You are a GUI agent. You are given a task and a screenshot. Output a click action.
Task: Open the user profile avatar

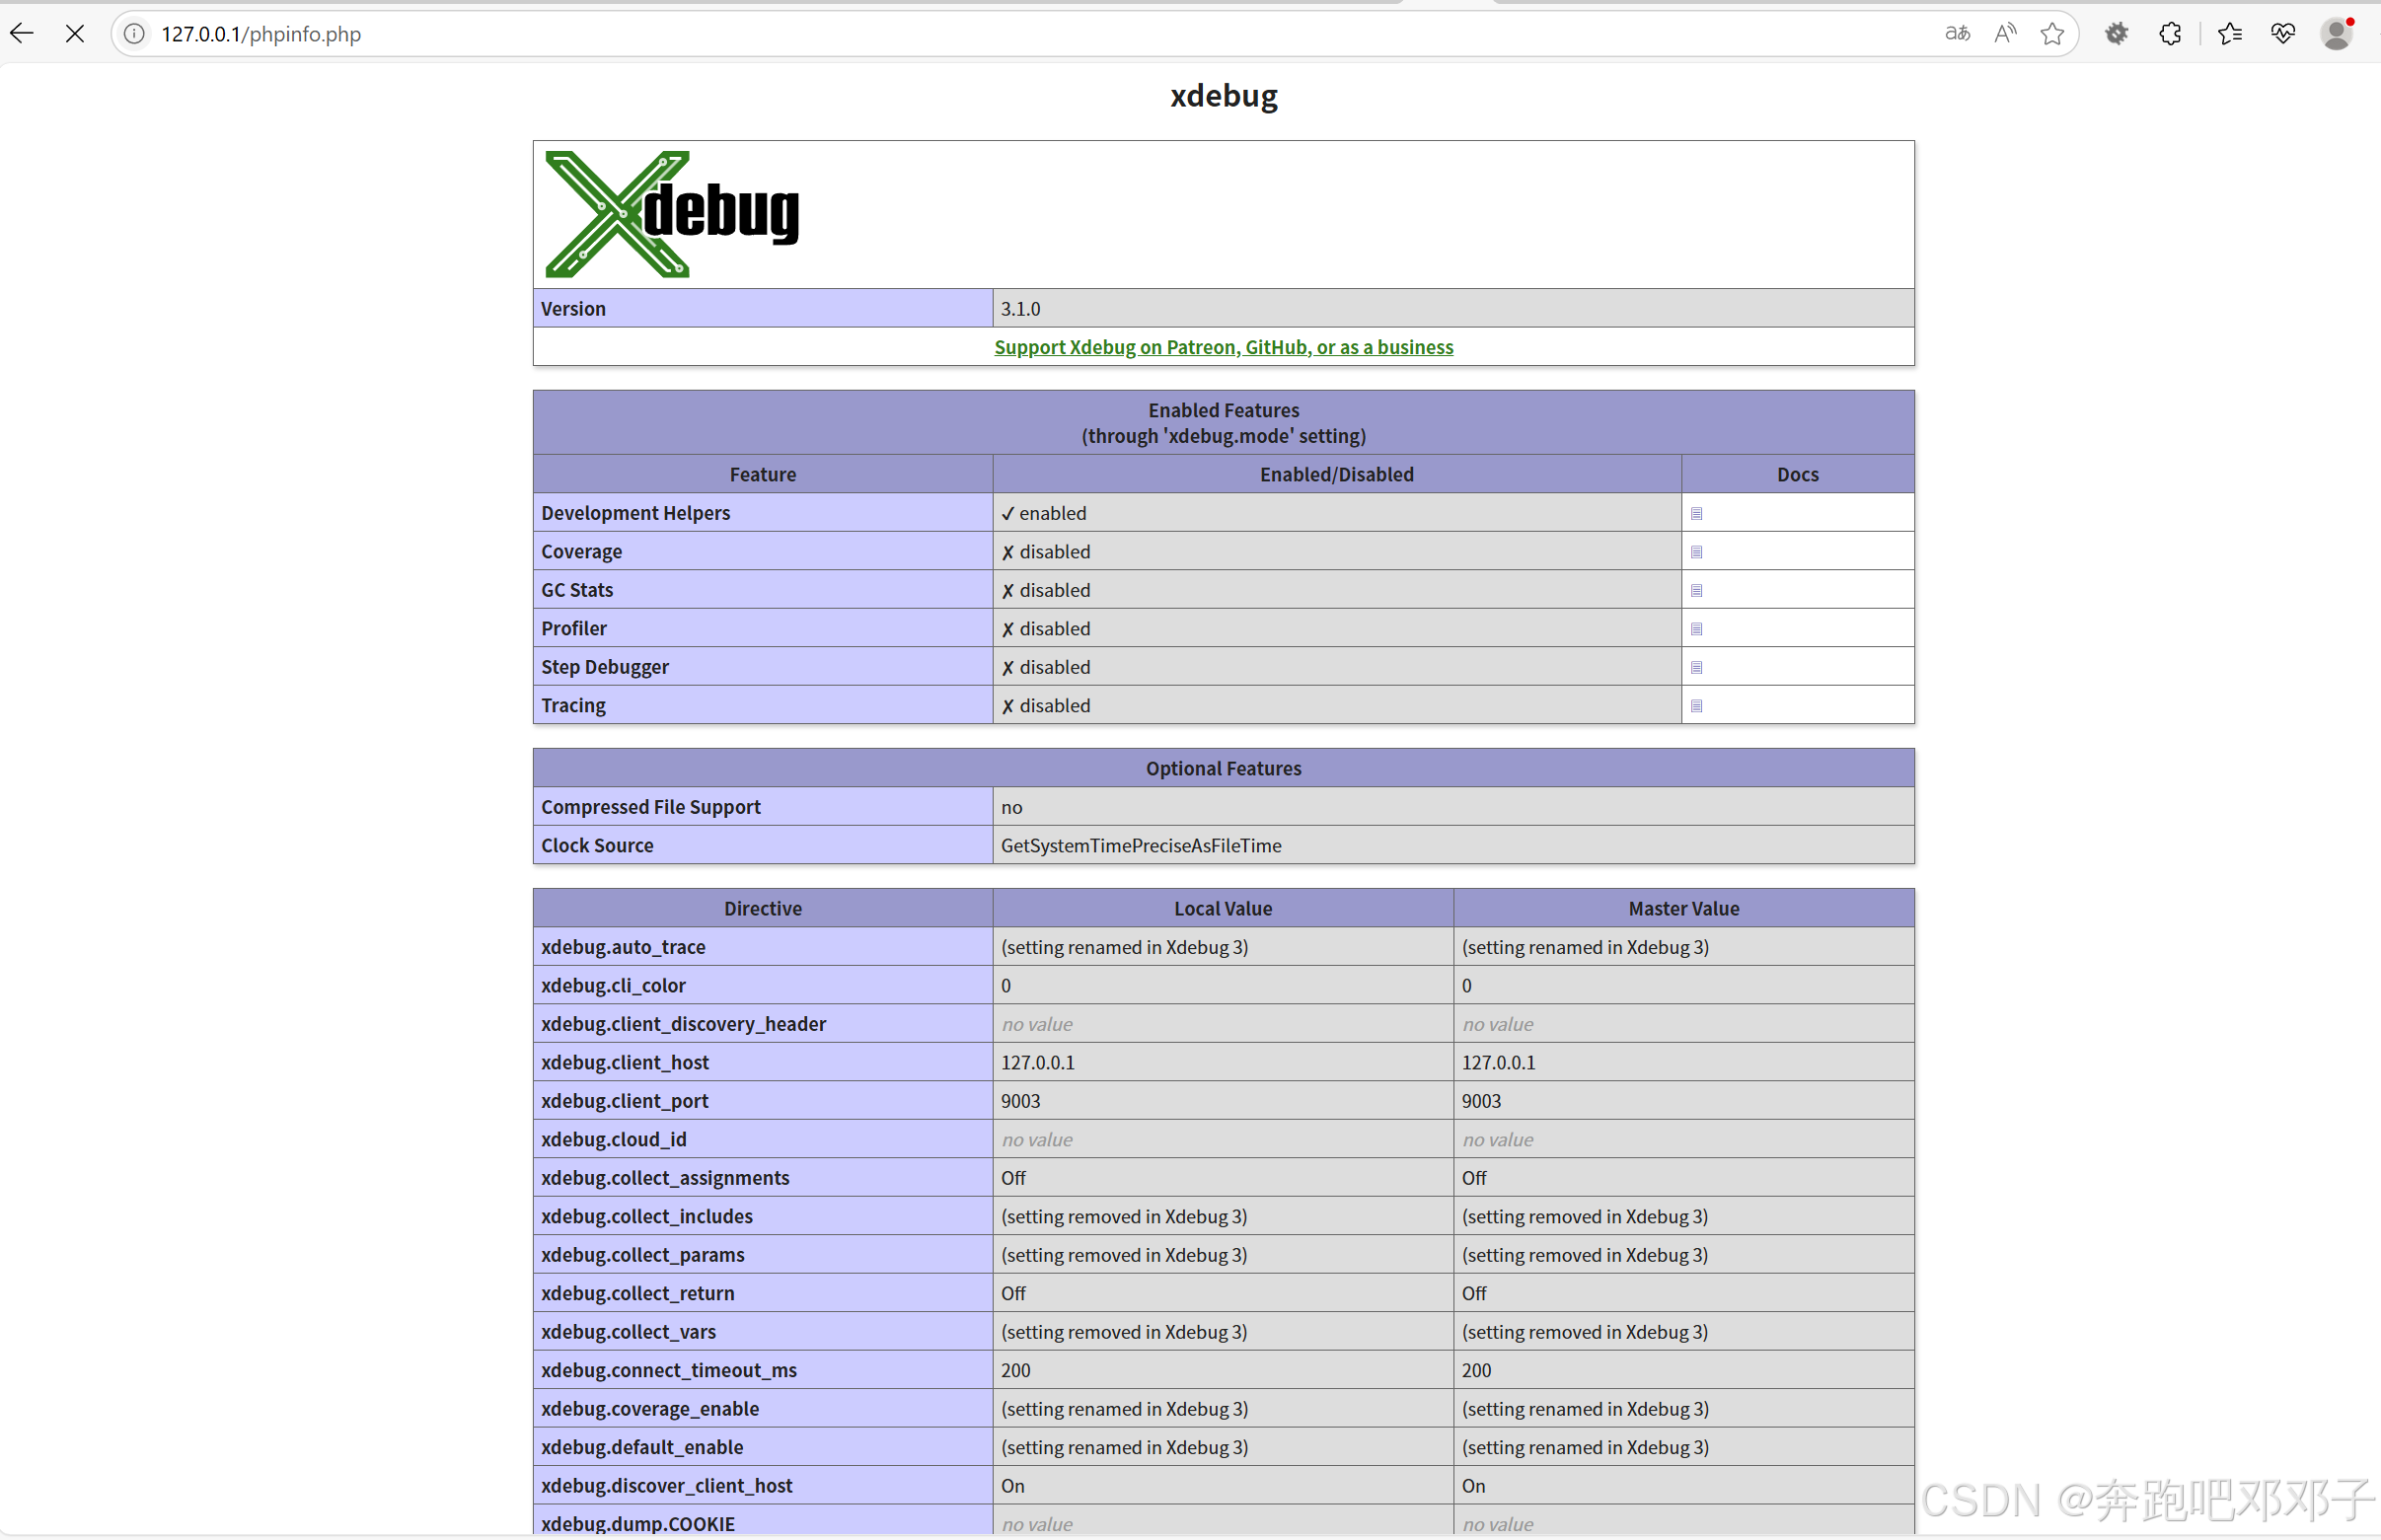tap(2337, 34)
